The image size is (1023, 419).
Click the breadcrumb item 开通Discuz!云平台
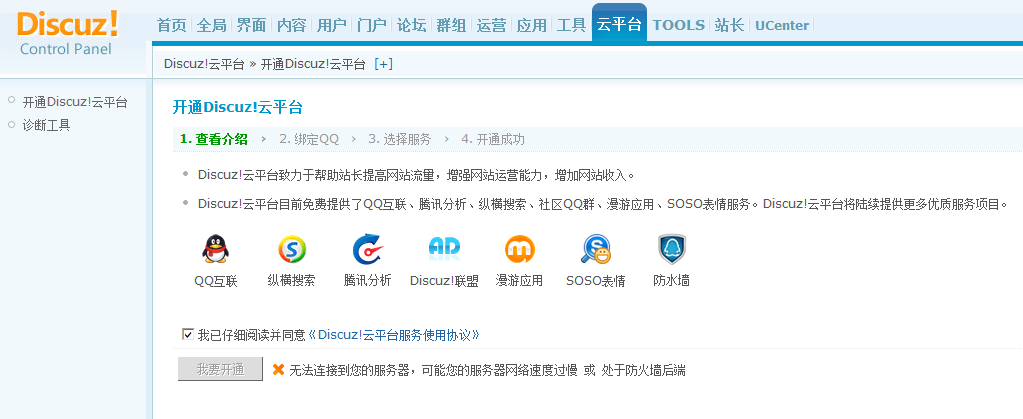pos(313,64)
